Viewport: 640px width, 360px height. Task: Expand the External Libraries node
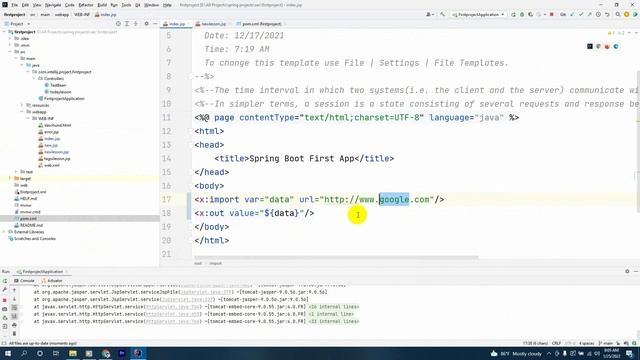click(4, 232)
